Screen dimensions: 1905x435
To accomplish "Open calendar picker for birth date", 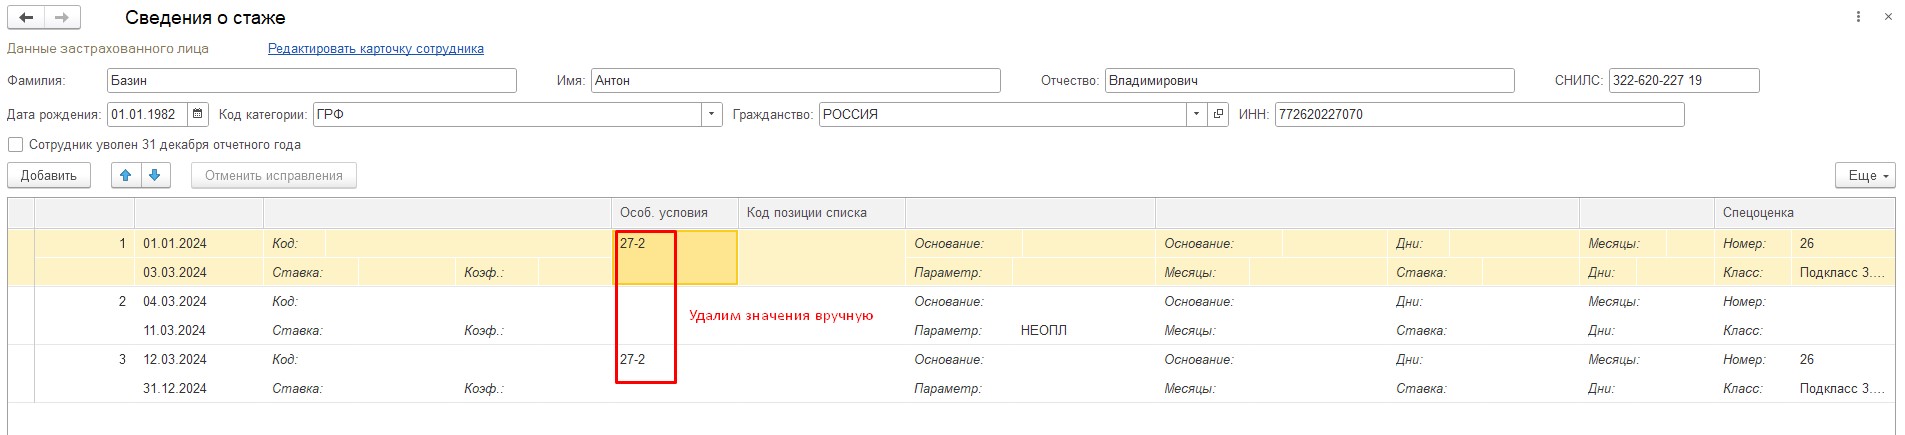I will [x=198, y=114].
